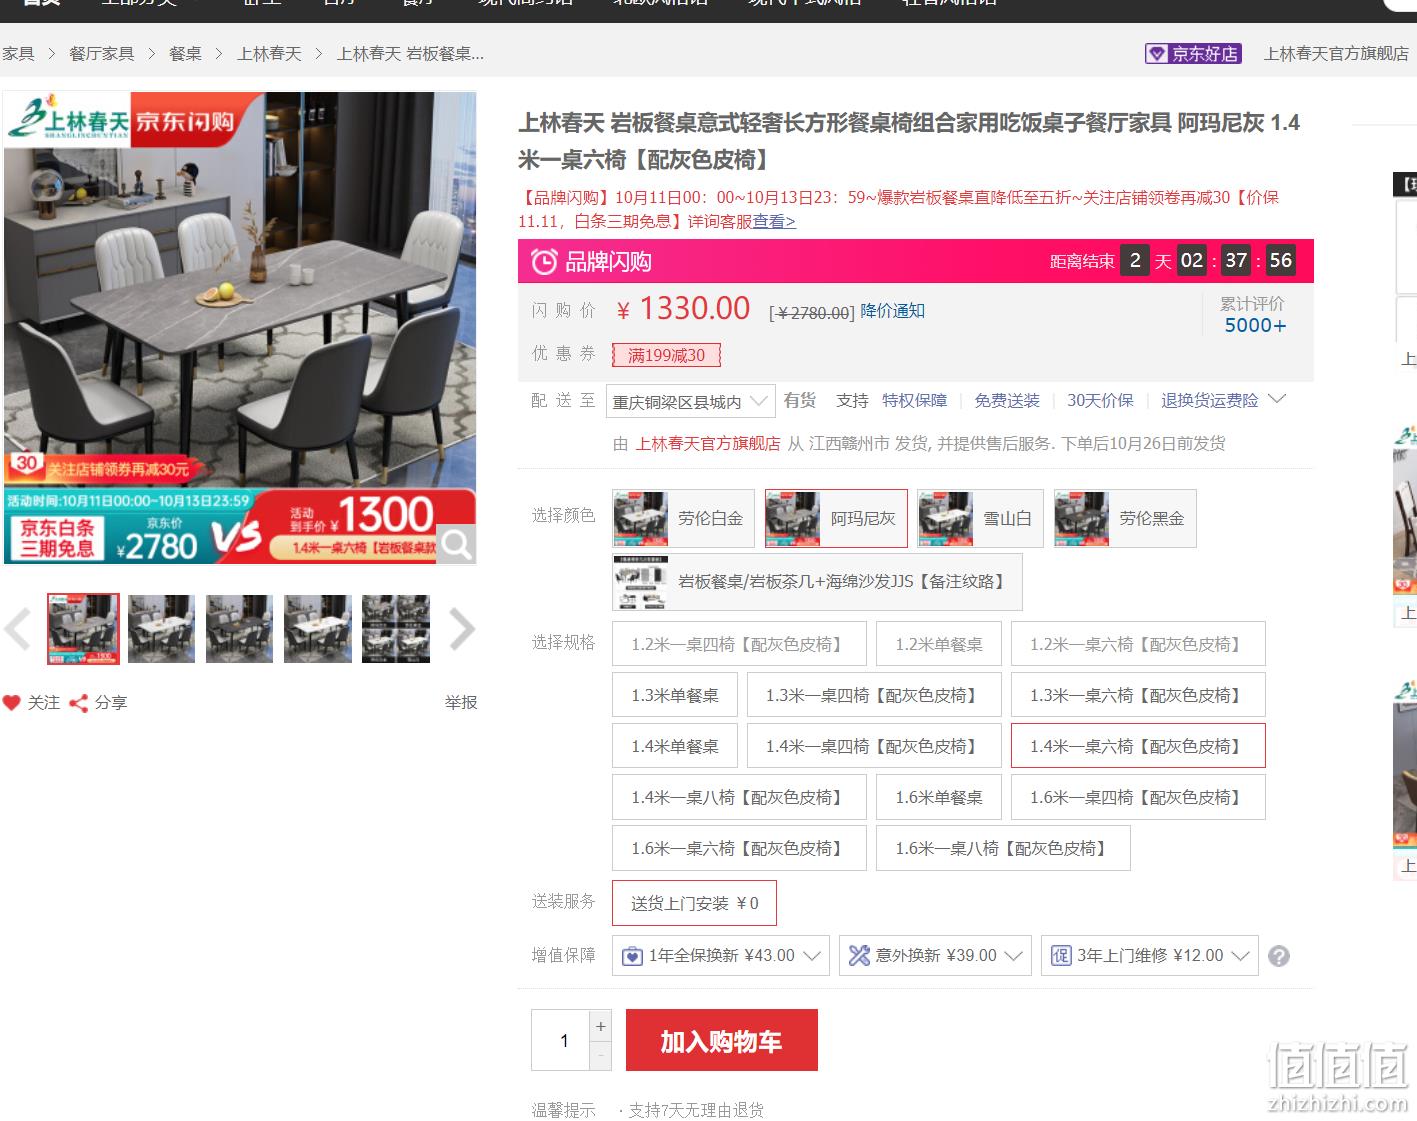Open breadcrumb 家具
The image size is (1417, 1121).
pos(18,53)
